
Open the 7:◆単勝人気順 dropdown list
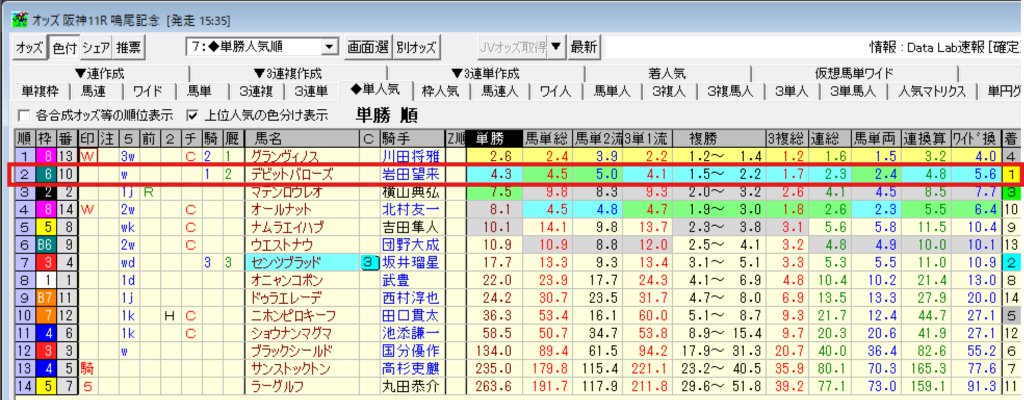click(x=329, y=47)
